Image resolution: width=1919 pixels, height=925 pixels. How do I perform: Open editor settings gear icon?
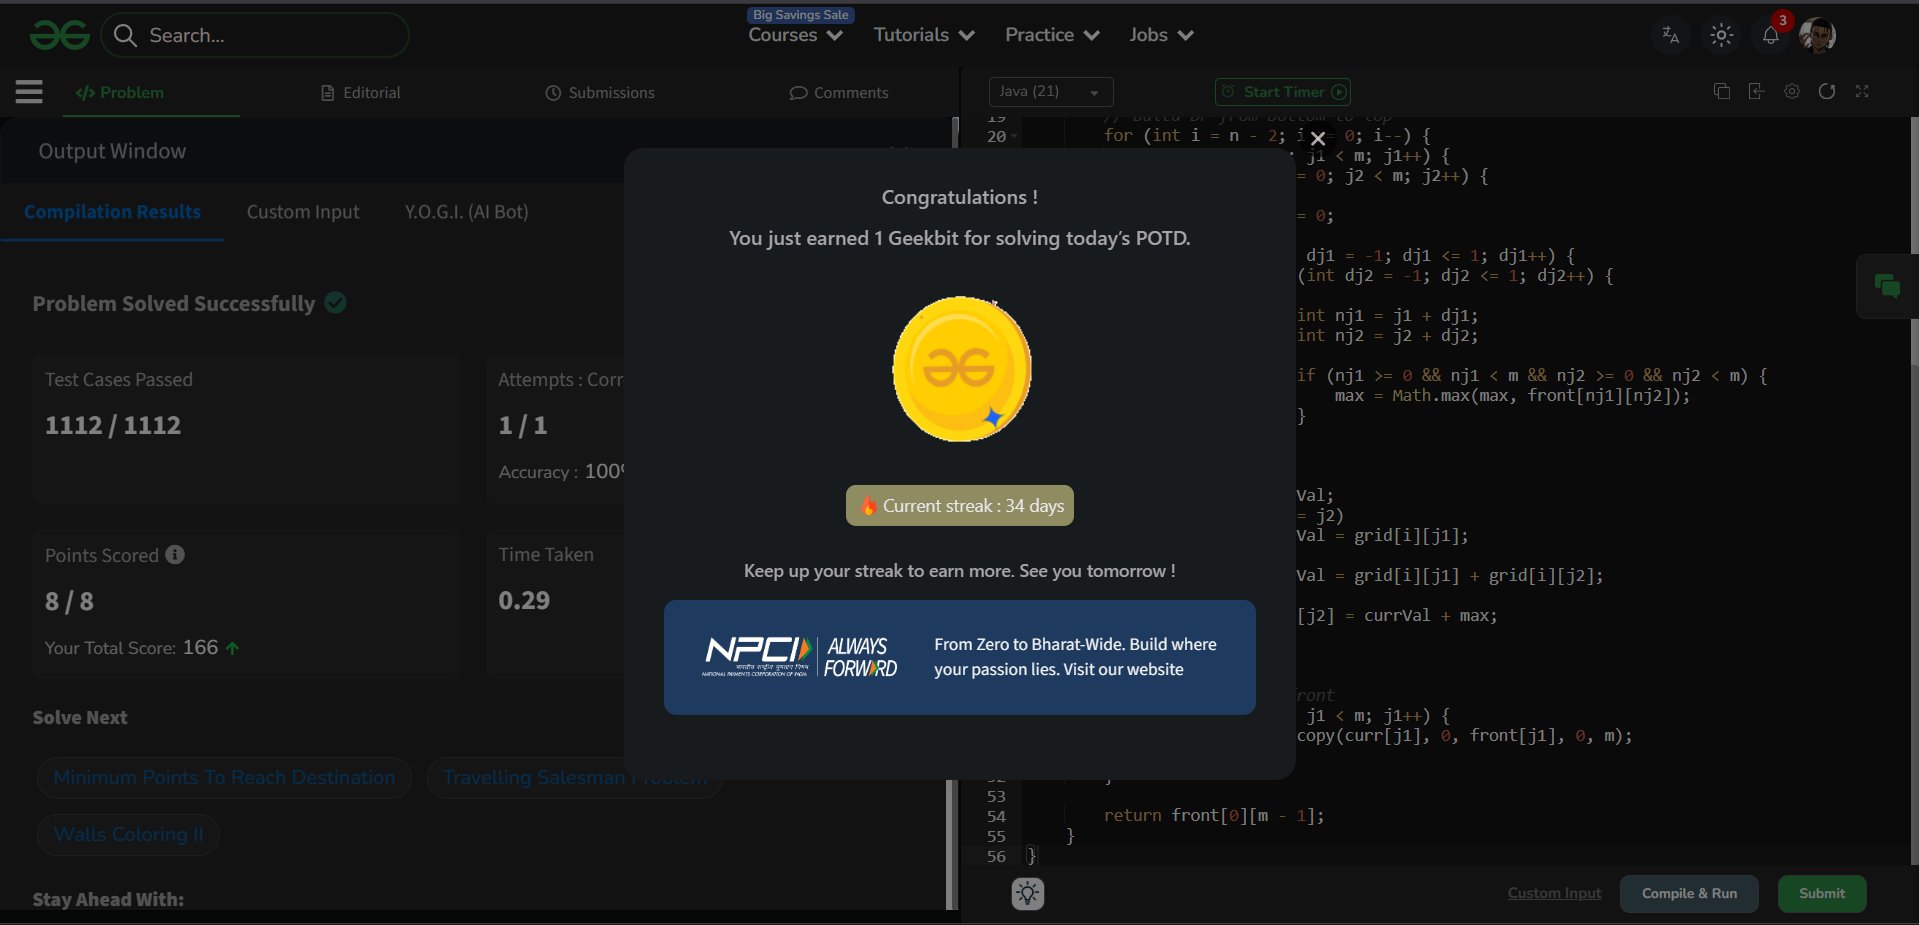(x=1792, y=91)
